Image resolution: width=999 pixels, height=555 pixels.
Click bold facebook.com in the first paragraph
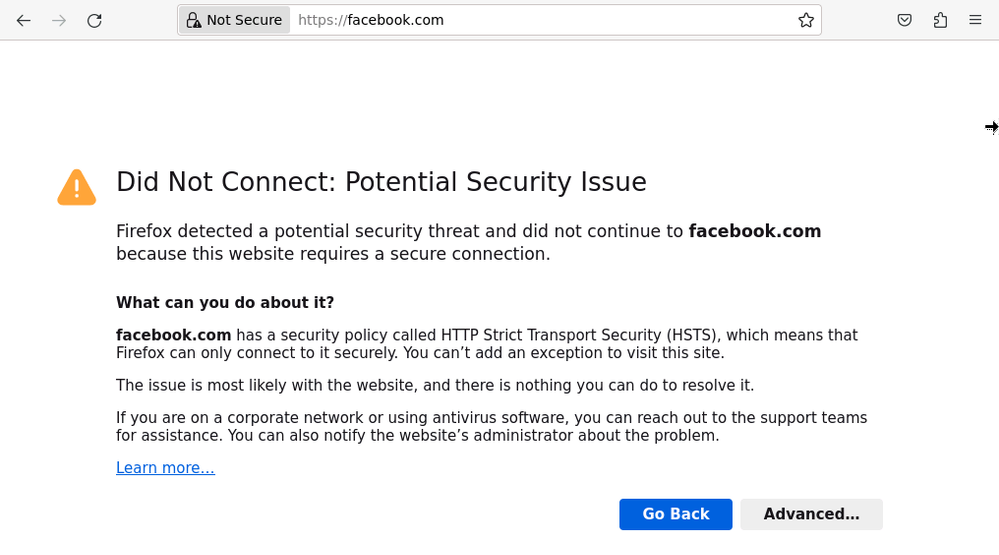pyautogui.click(x=755, y=232)
